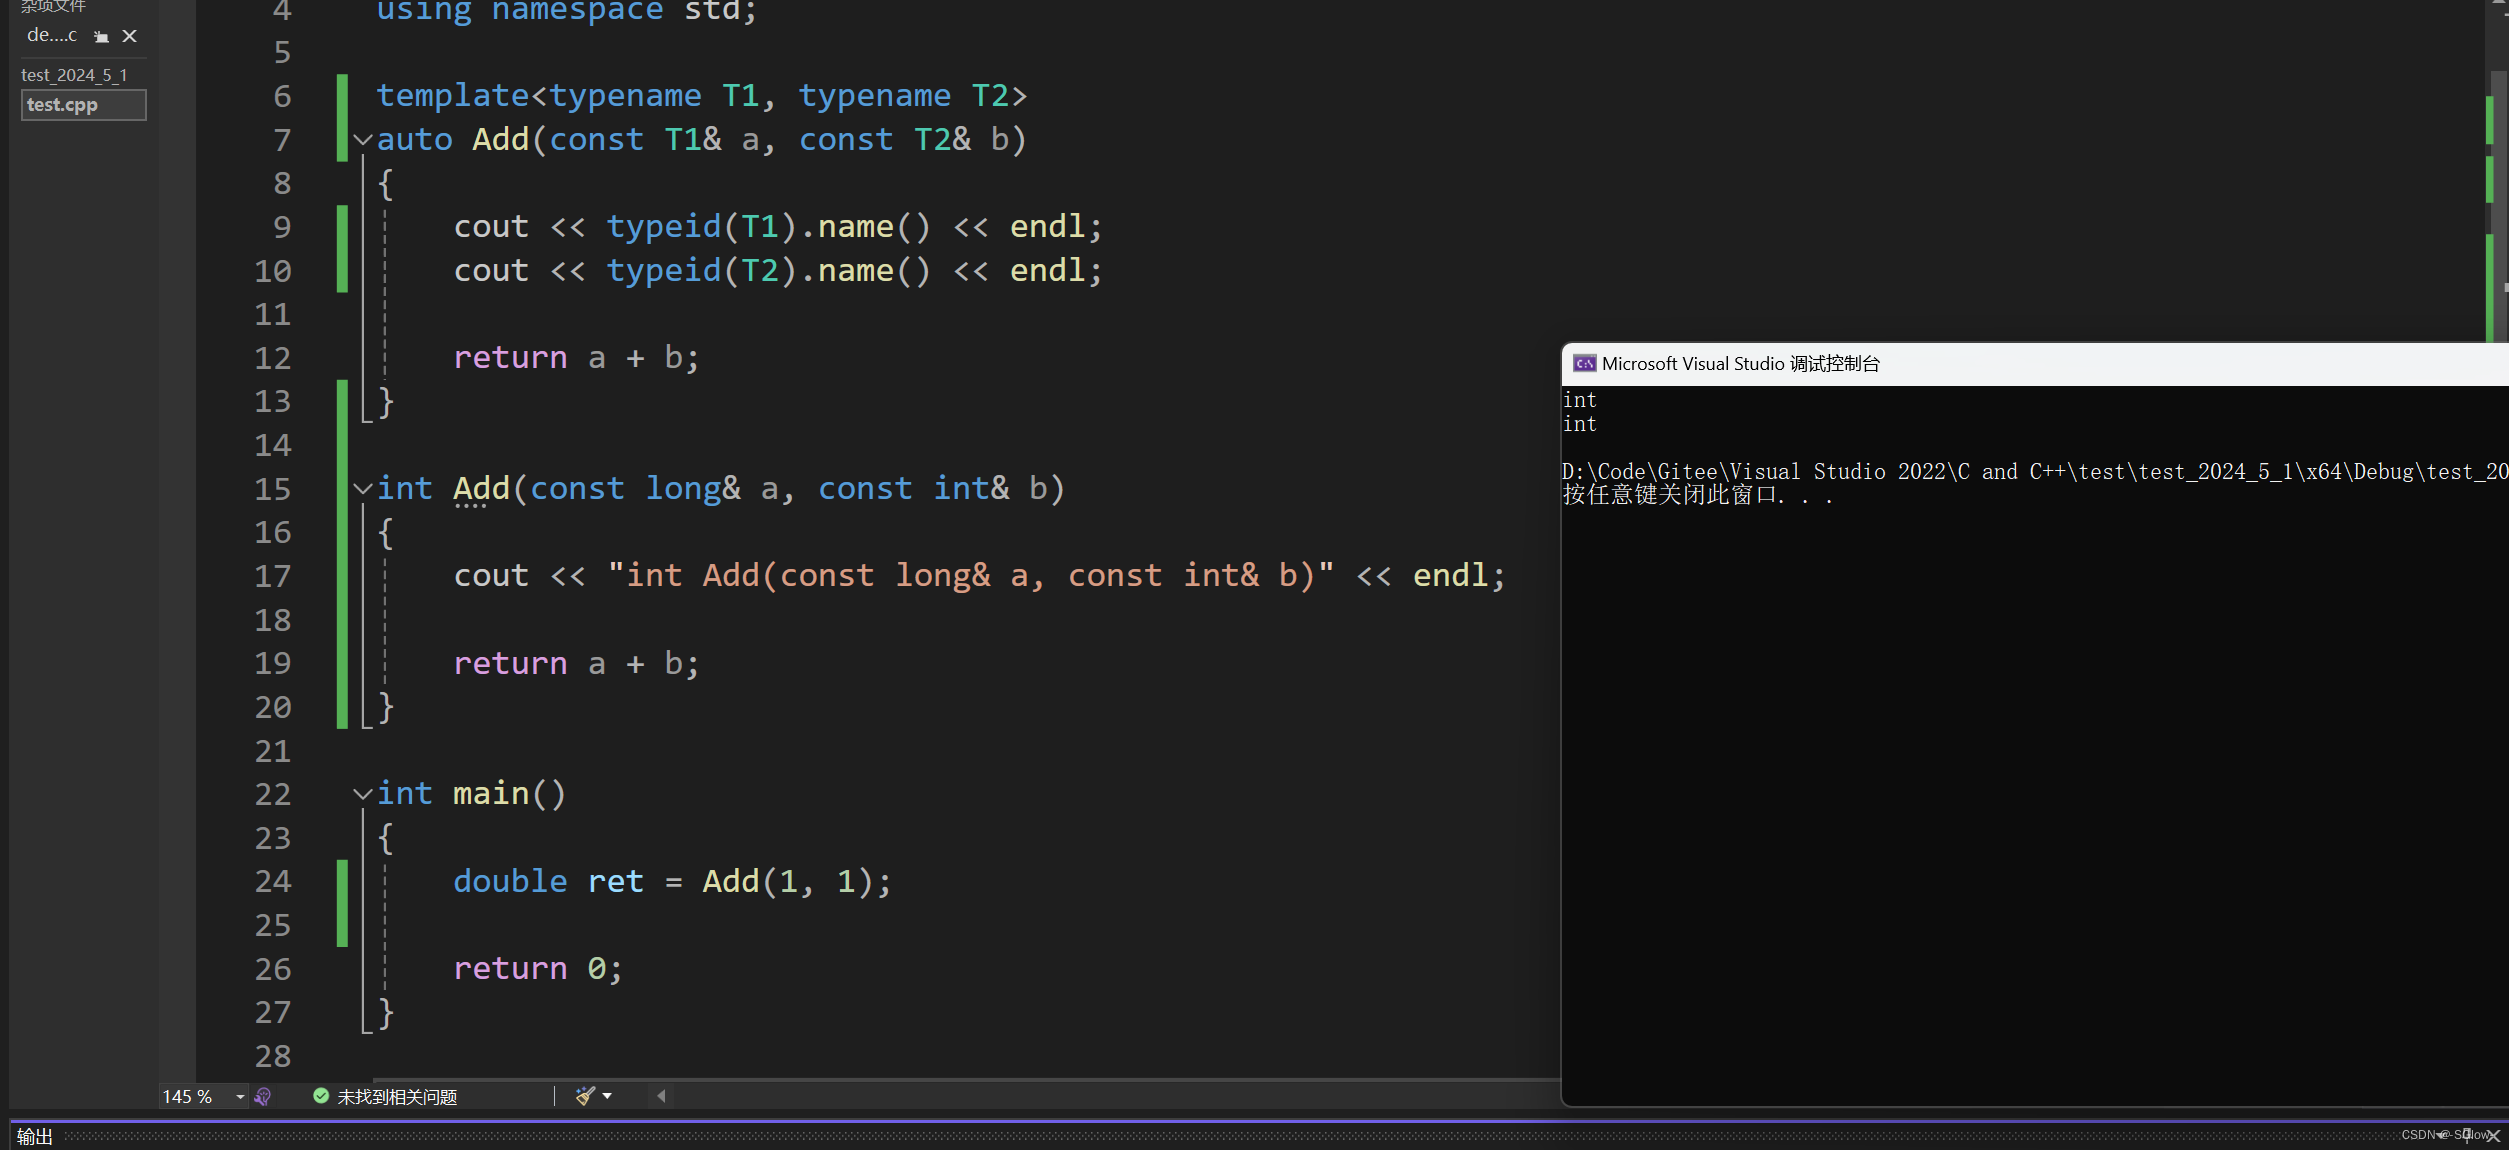2509x1150 pixels.
Task: Click the debug console window icon
Action: pos(1584,364)
